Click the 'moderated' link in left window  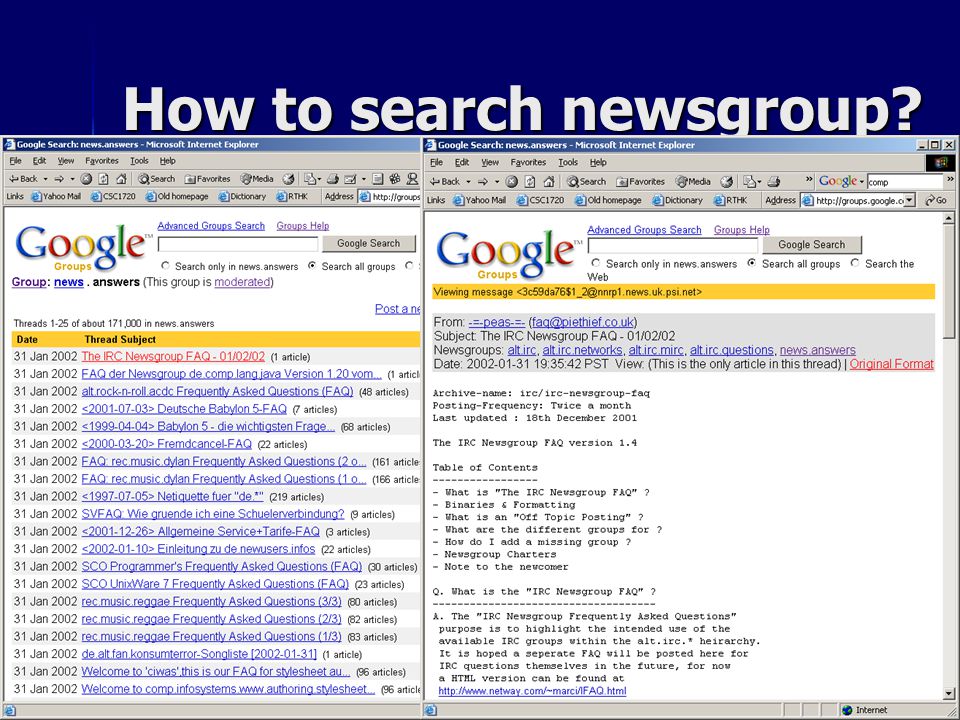tap(242, 282)
